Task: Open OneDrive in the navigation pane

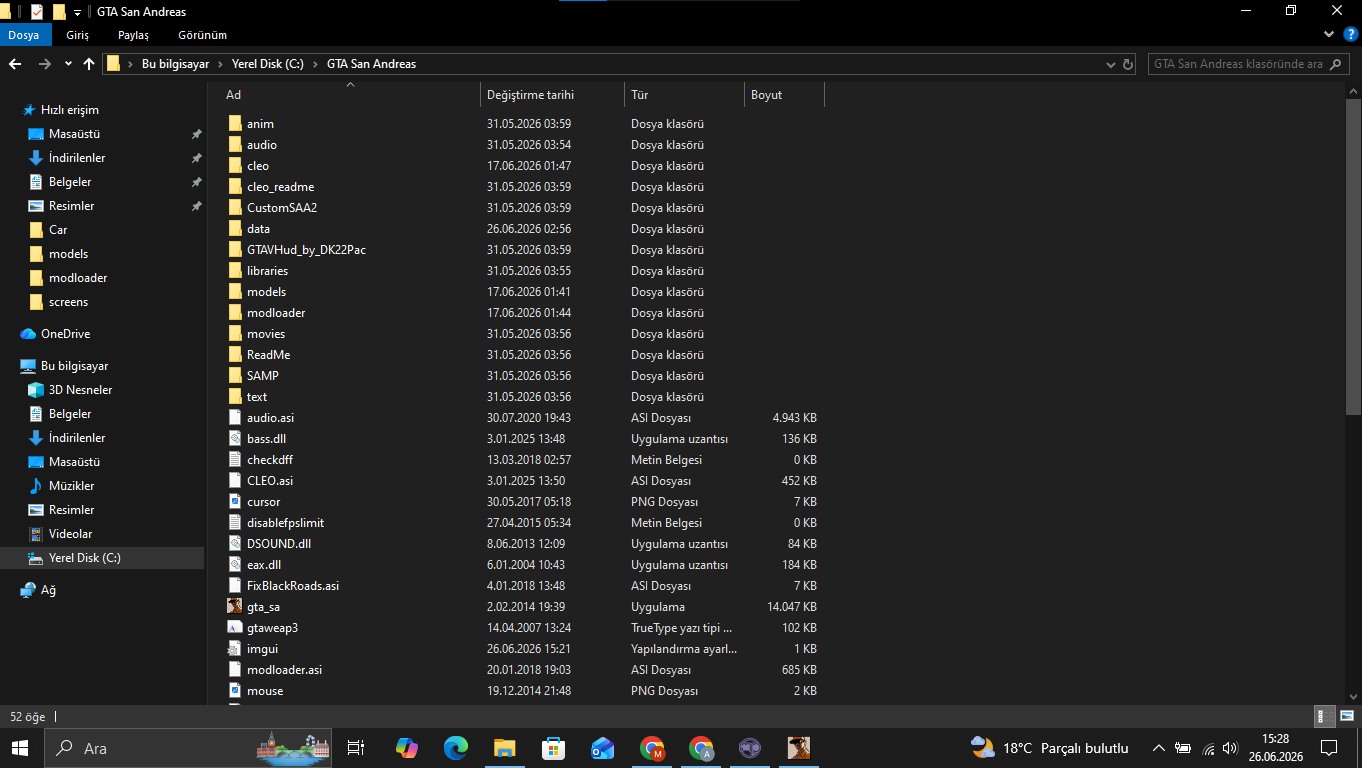Action: (65, 334)
